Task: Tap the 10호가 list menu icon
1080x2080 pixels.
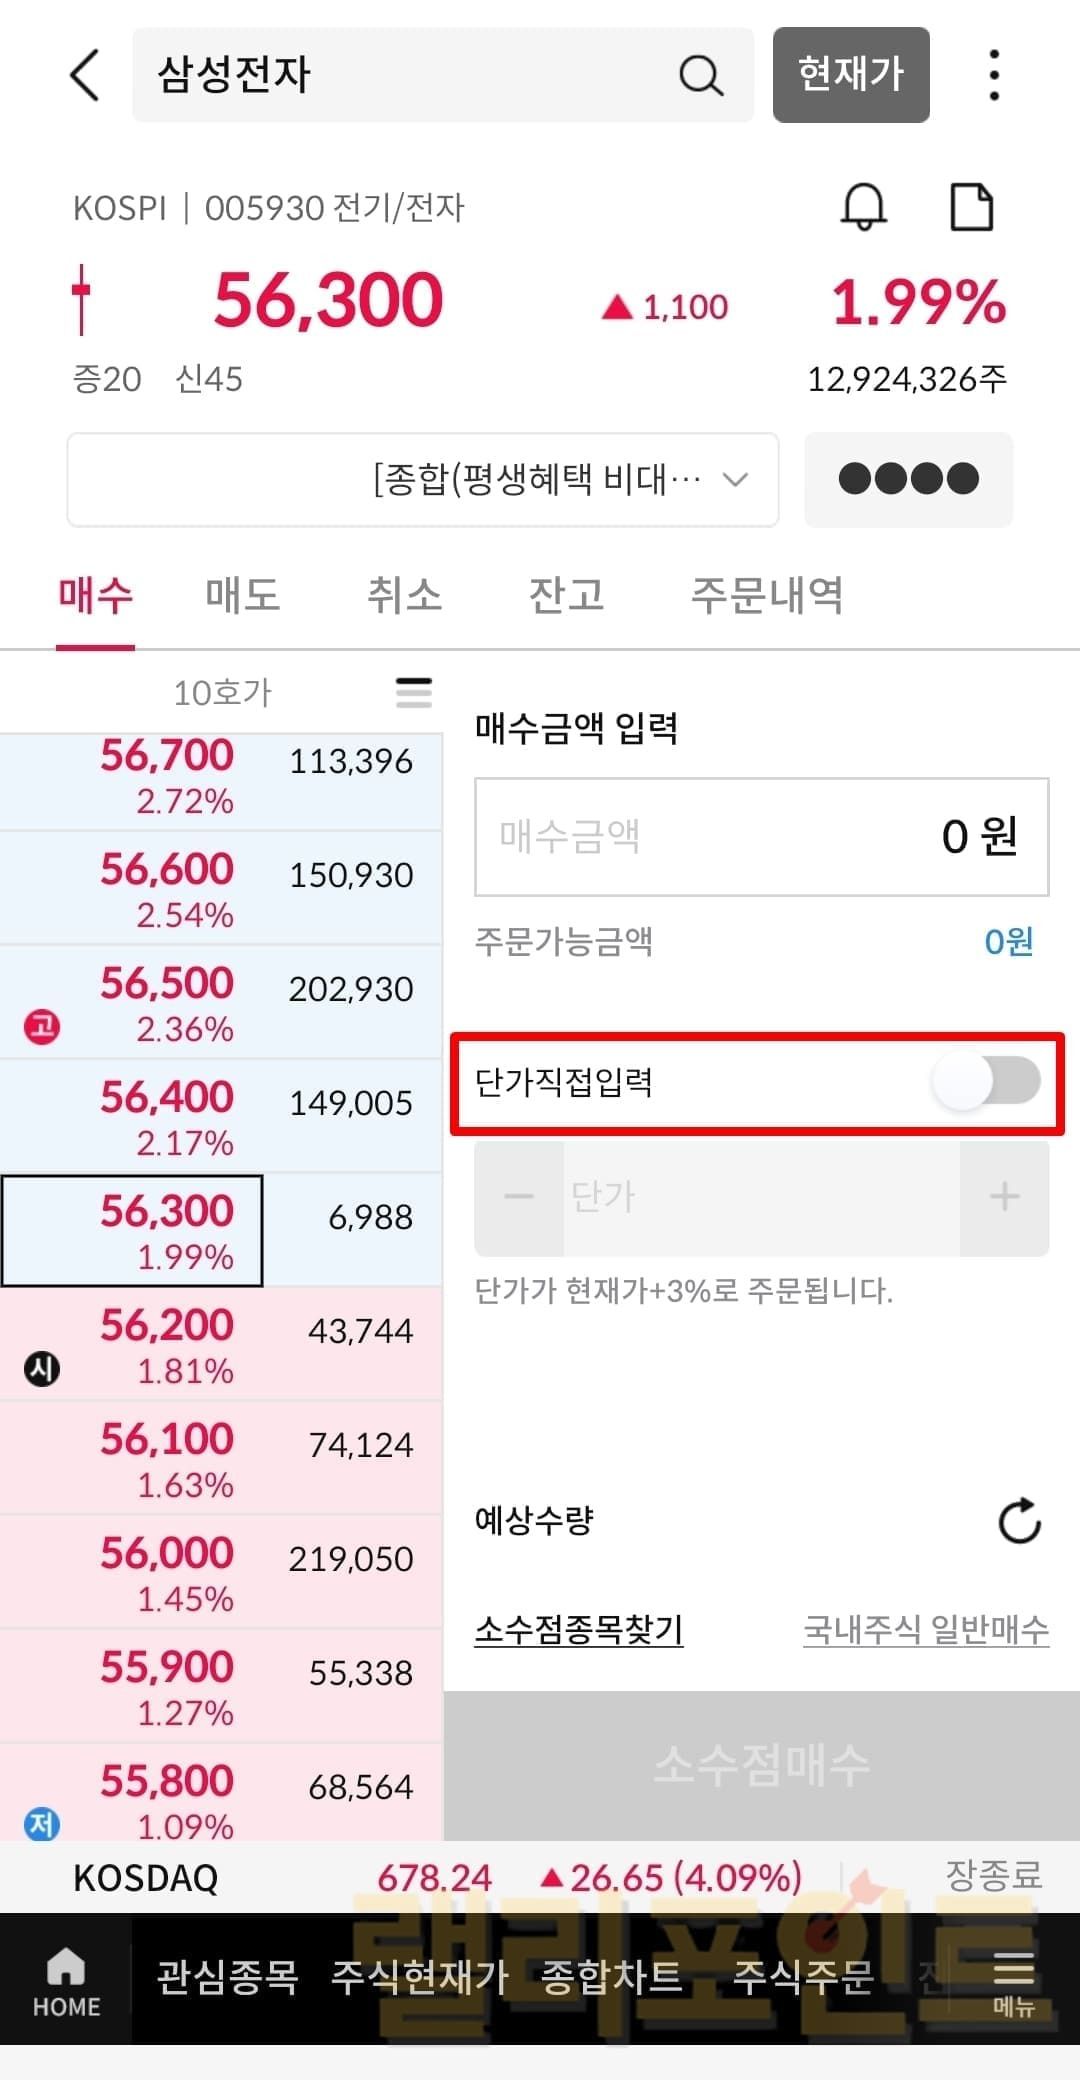Action: 413,692
